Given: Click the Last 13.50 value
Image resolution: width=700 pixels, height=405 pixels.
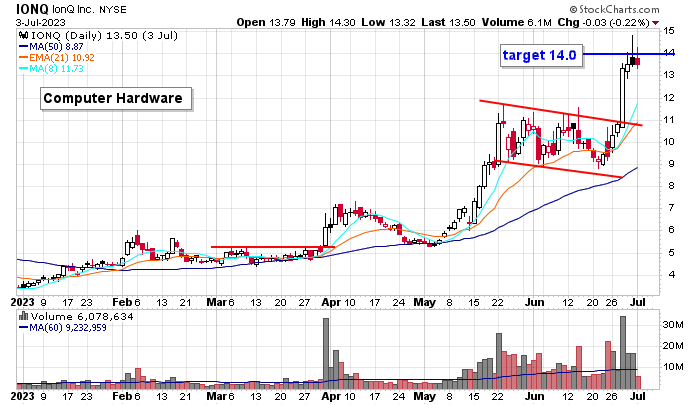Looking at the screenshot, I should 448,22.
